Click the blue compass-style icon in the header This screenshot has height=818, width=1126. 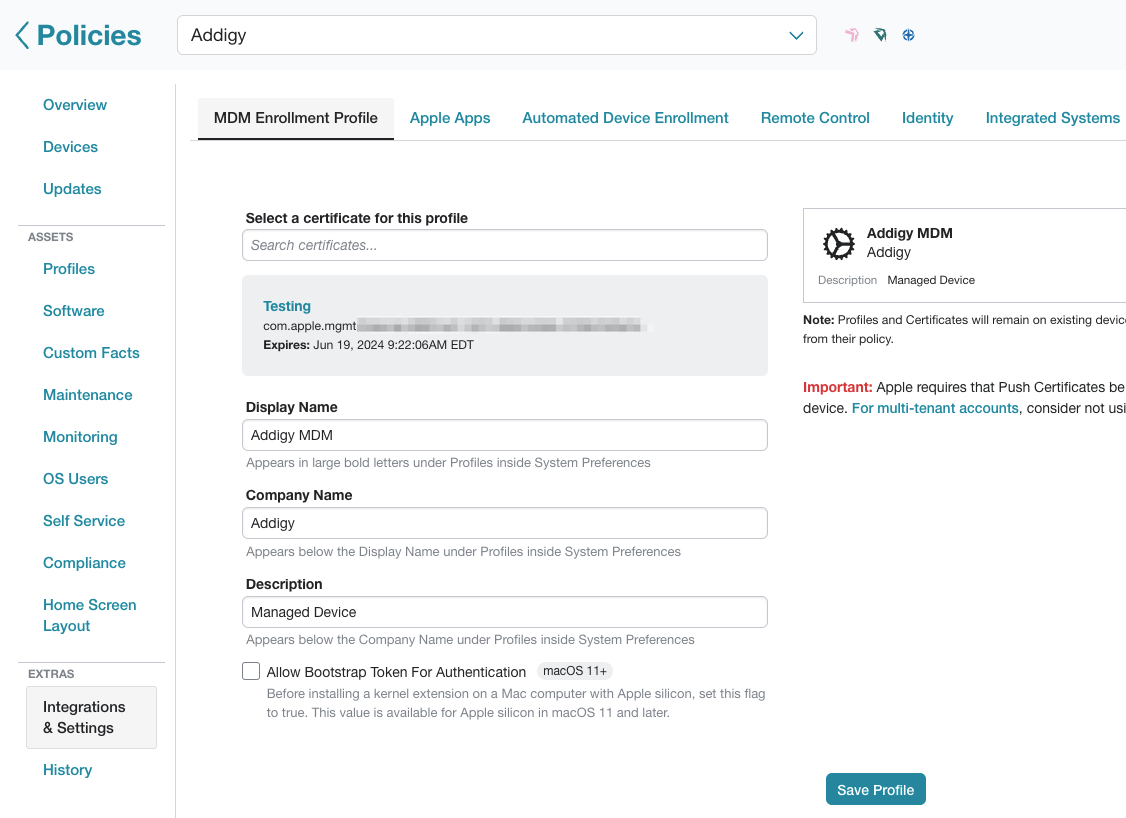pos(908,34)
